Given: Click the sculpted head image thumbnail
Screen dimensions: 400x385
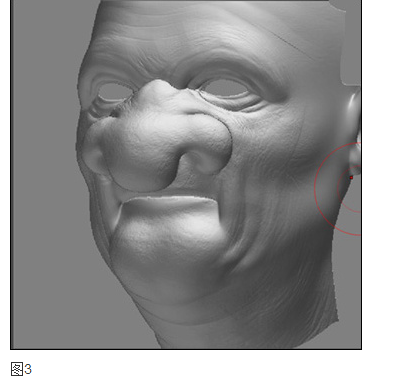Looking at the screenshot, I should point(186,174).
